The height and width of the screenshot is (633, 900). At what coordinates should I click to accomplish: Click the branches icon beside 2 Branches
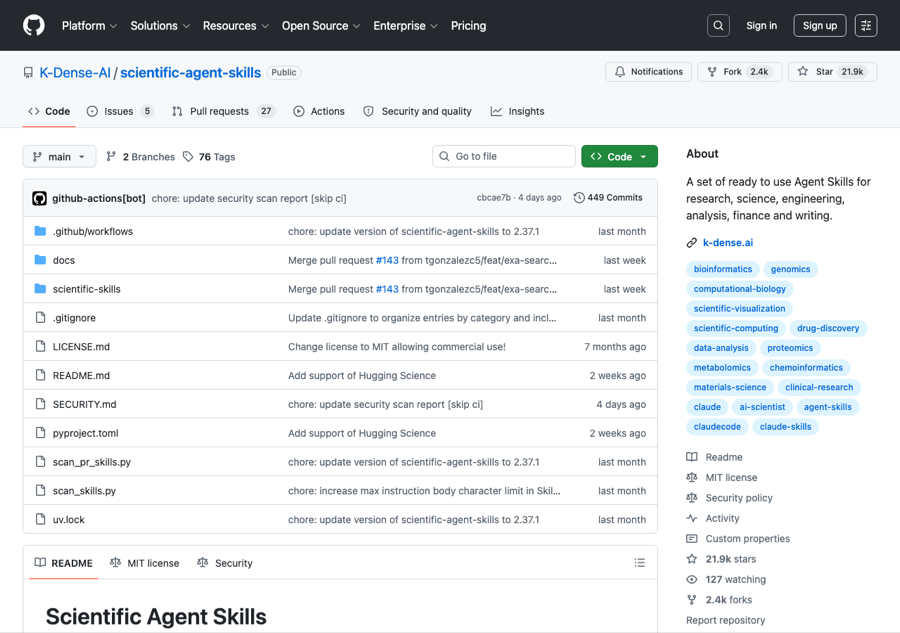[x=111, y=156]
